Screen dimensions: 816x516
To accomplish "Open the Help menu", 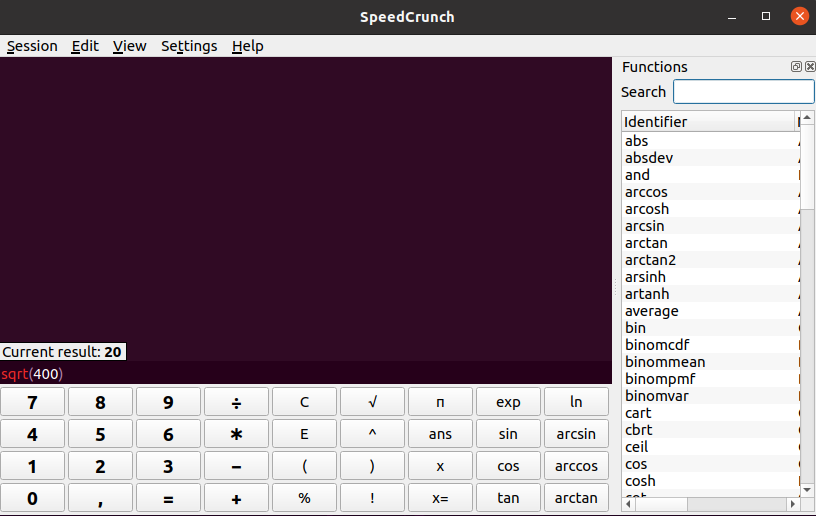I will [x=248, y=46].
